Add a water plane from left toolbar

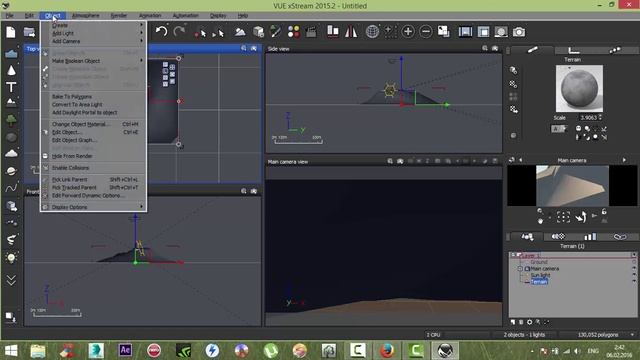(11, 53)
